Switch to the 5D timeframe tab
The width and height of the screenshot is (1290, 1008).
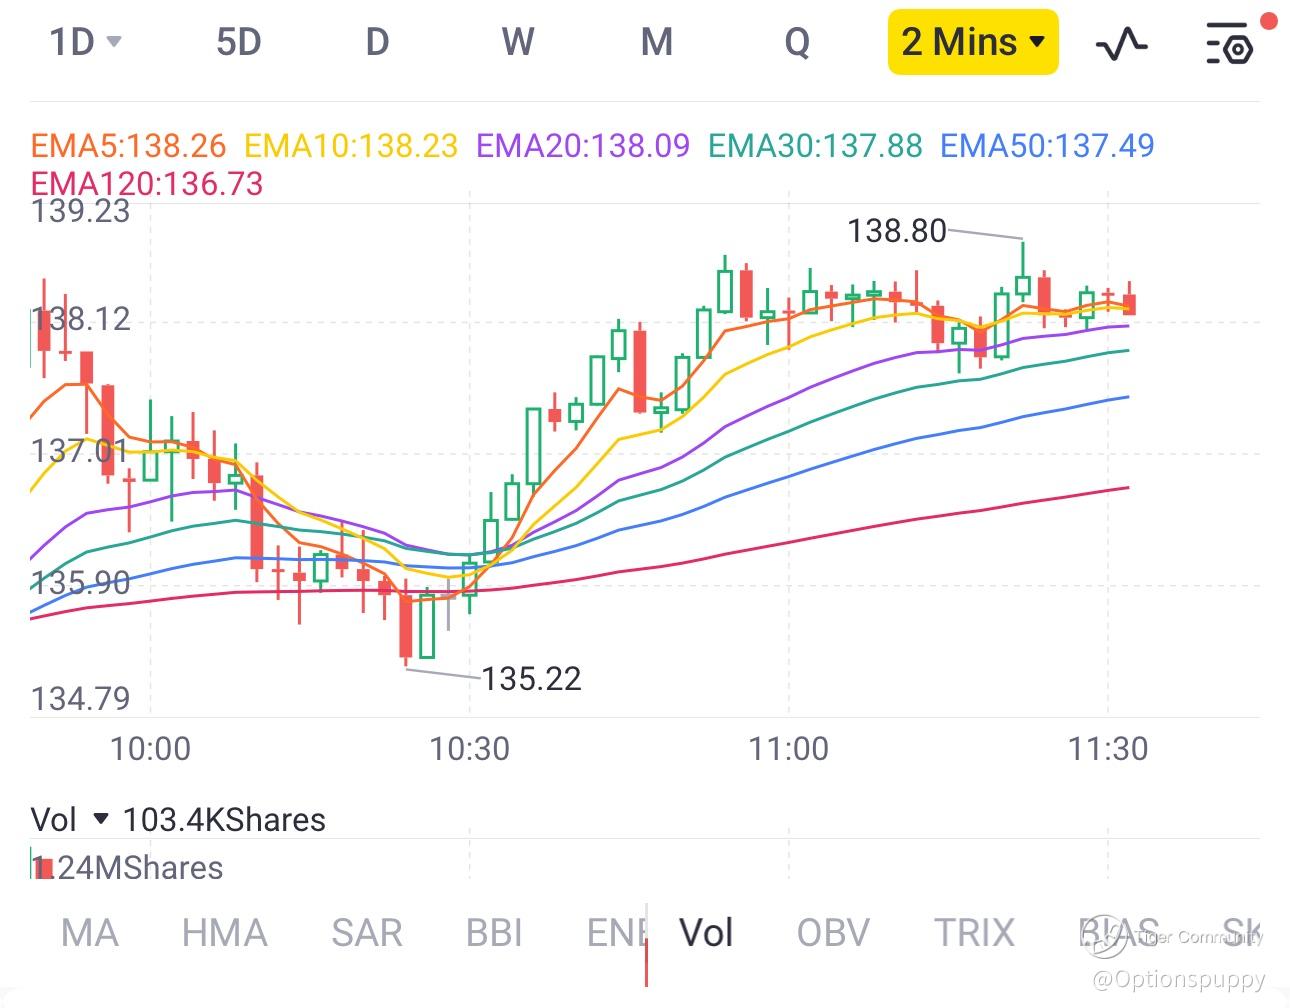(x=238, y=42)
